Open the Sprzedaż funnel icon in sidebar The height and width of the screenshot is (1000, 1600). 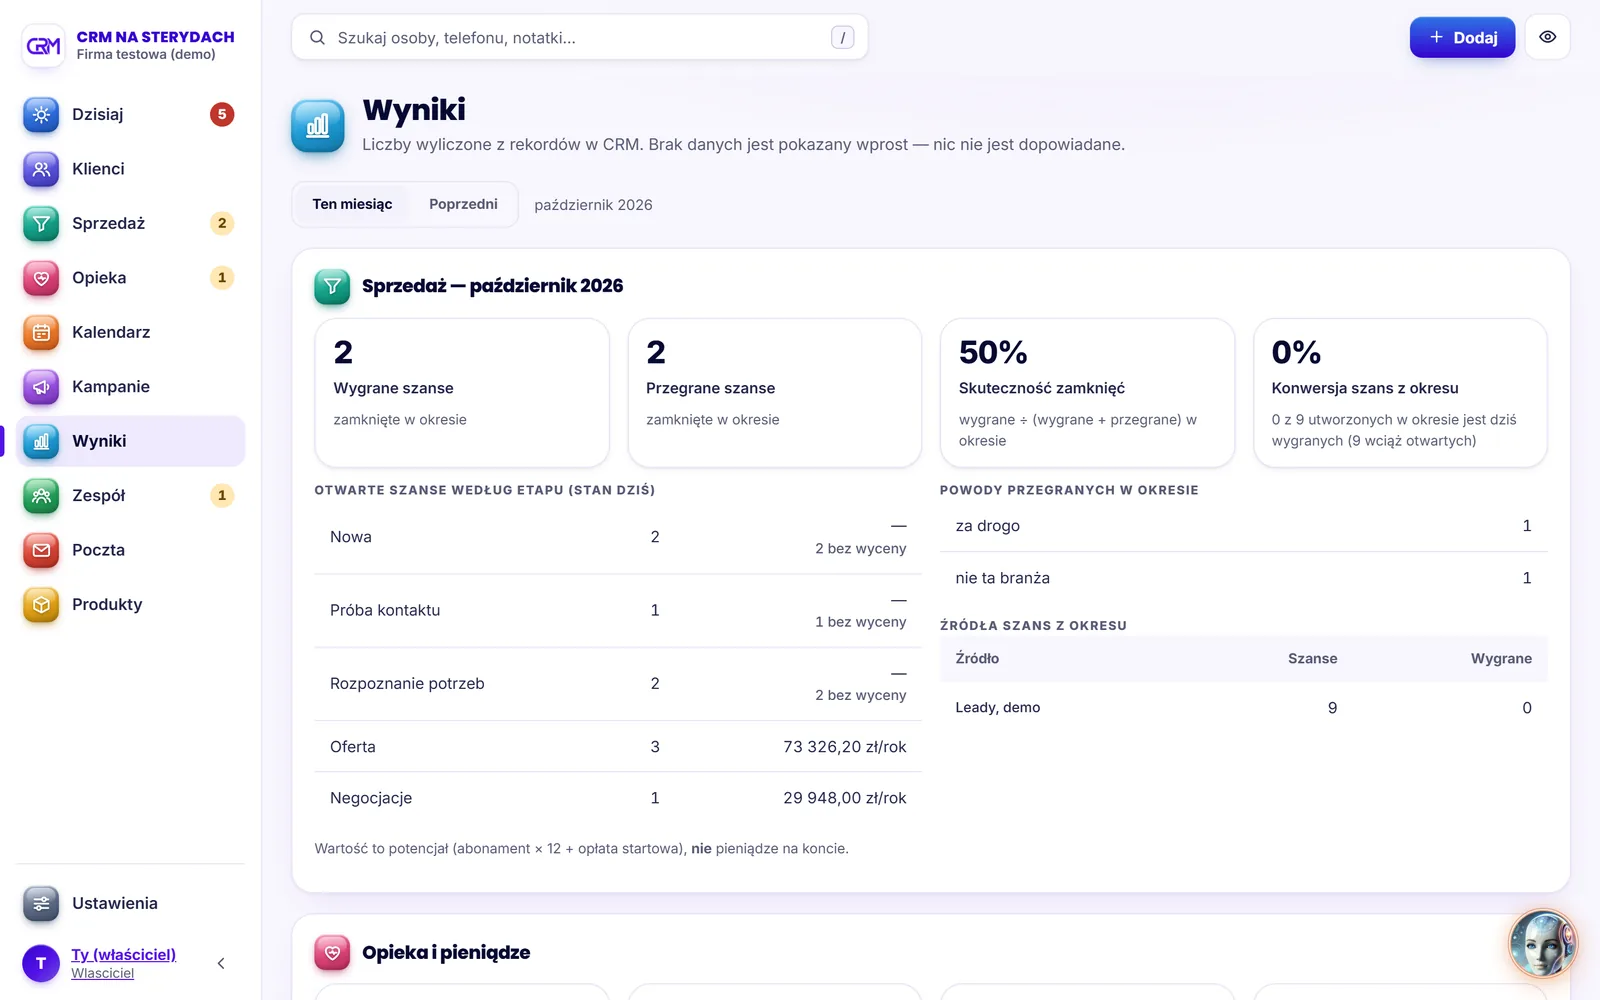point(41,223)
